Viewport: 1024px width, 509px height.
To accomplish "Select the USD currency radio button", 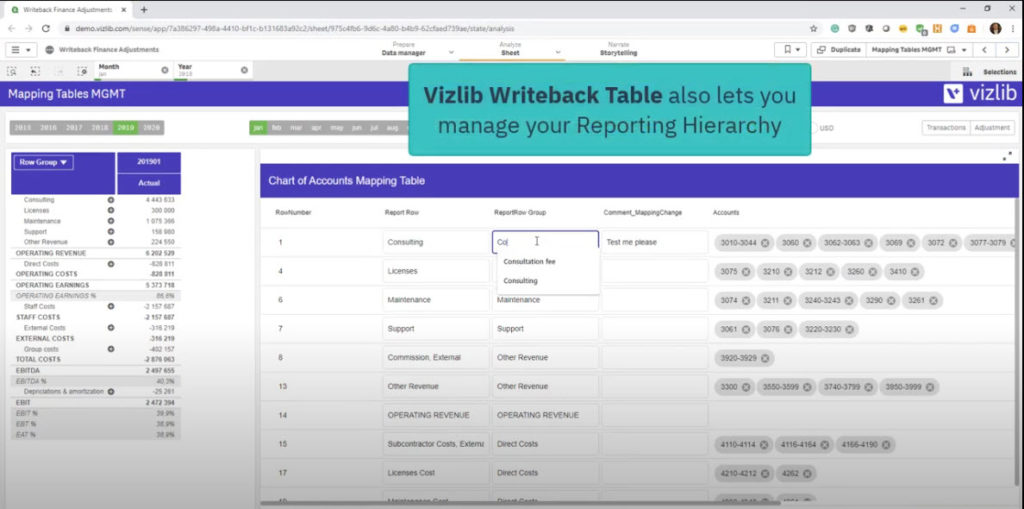I will pyautogui.click(x=814, y=128).
